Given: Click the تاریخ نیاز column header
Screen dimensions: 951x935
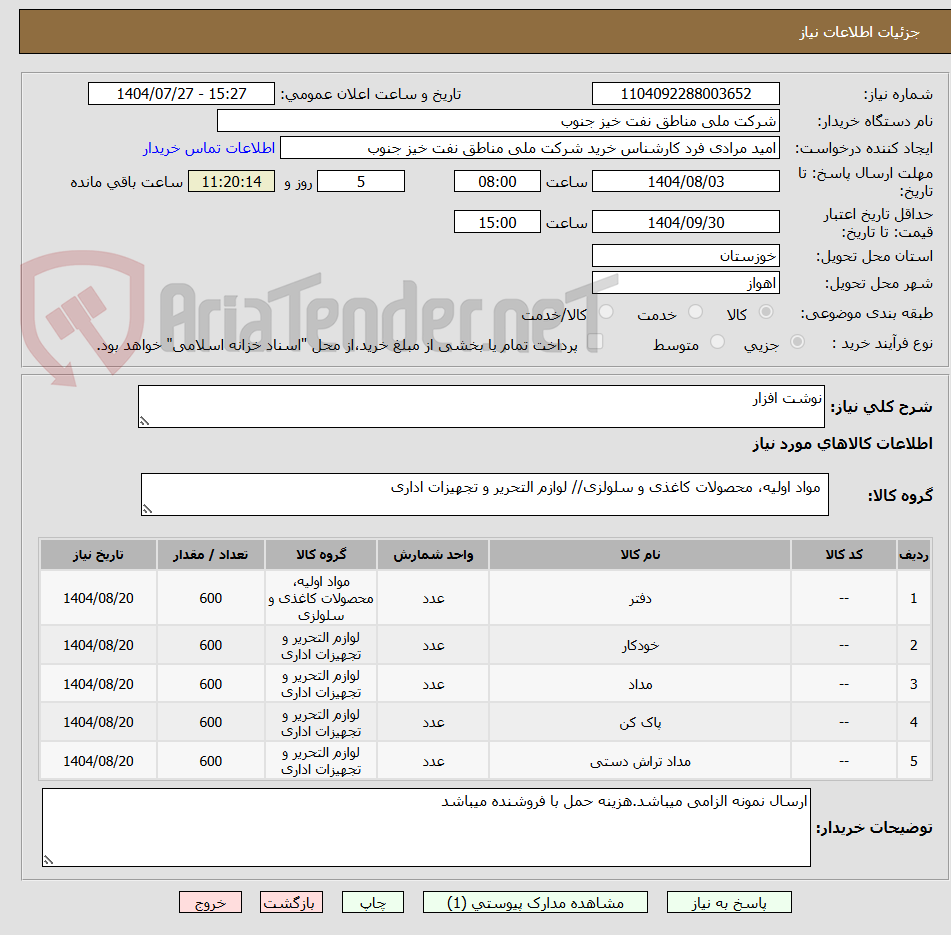Looking at the screenshot, I should (98, 554).
